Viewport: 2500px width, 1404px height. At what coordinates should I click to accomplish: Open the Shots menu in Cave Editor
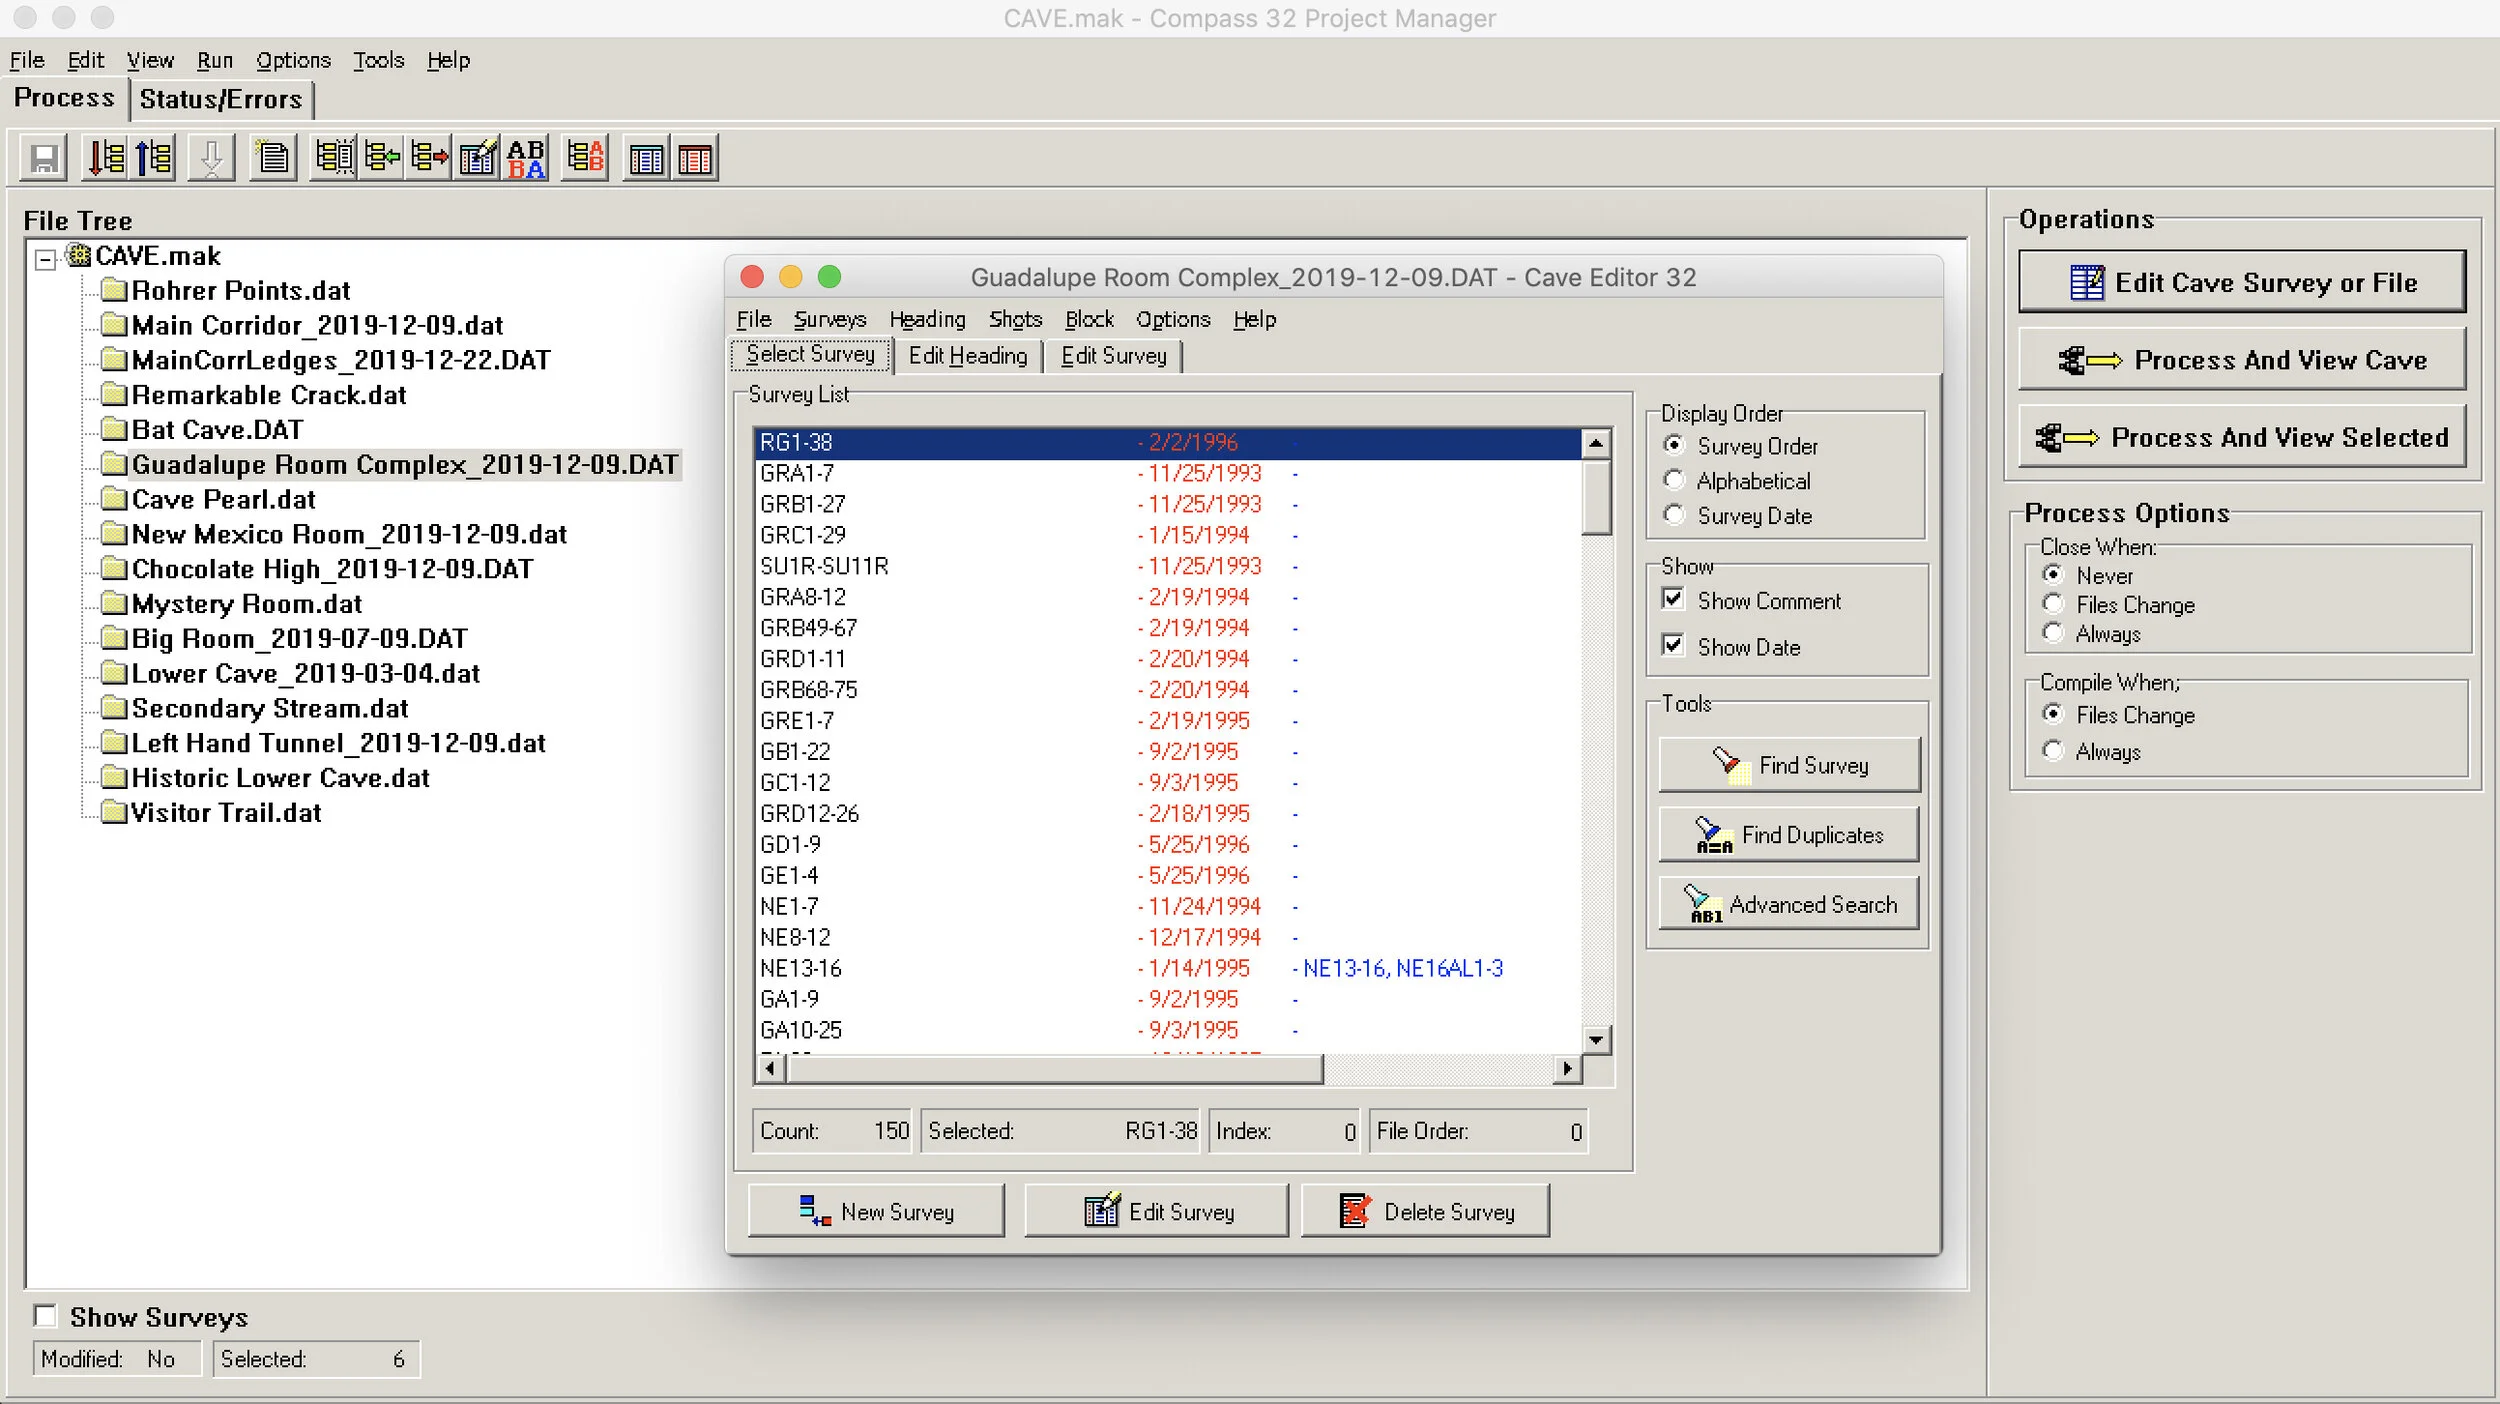click(1015, 319)
